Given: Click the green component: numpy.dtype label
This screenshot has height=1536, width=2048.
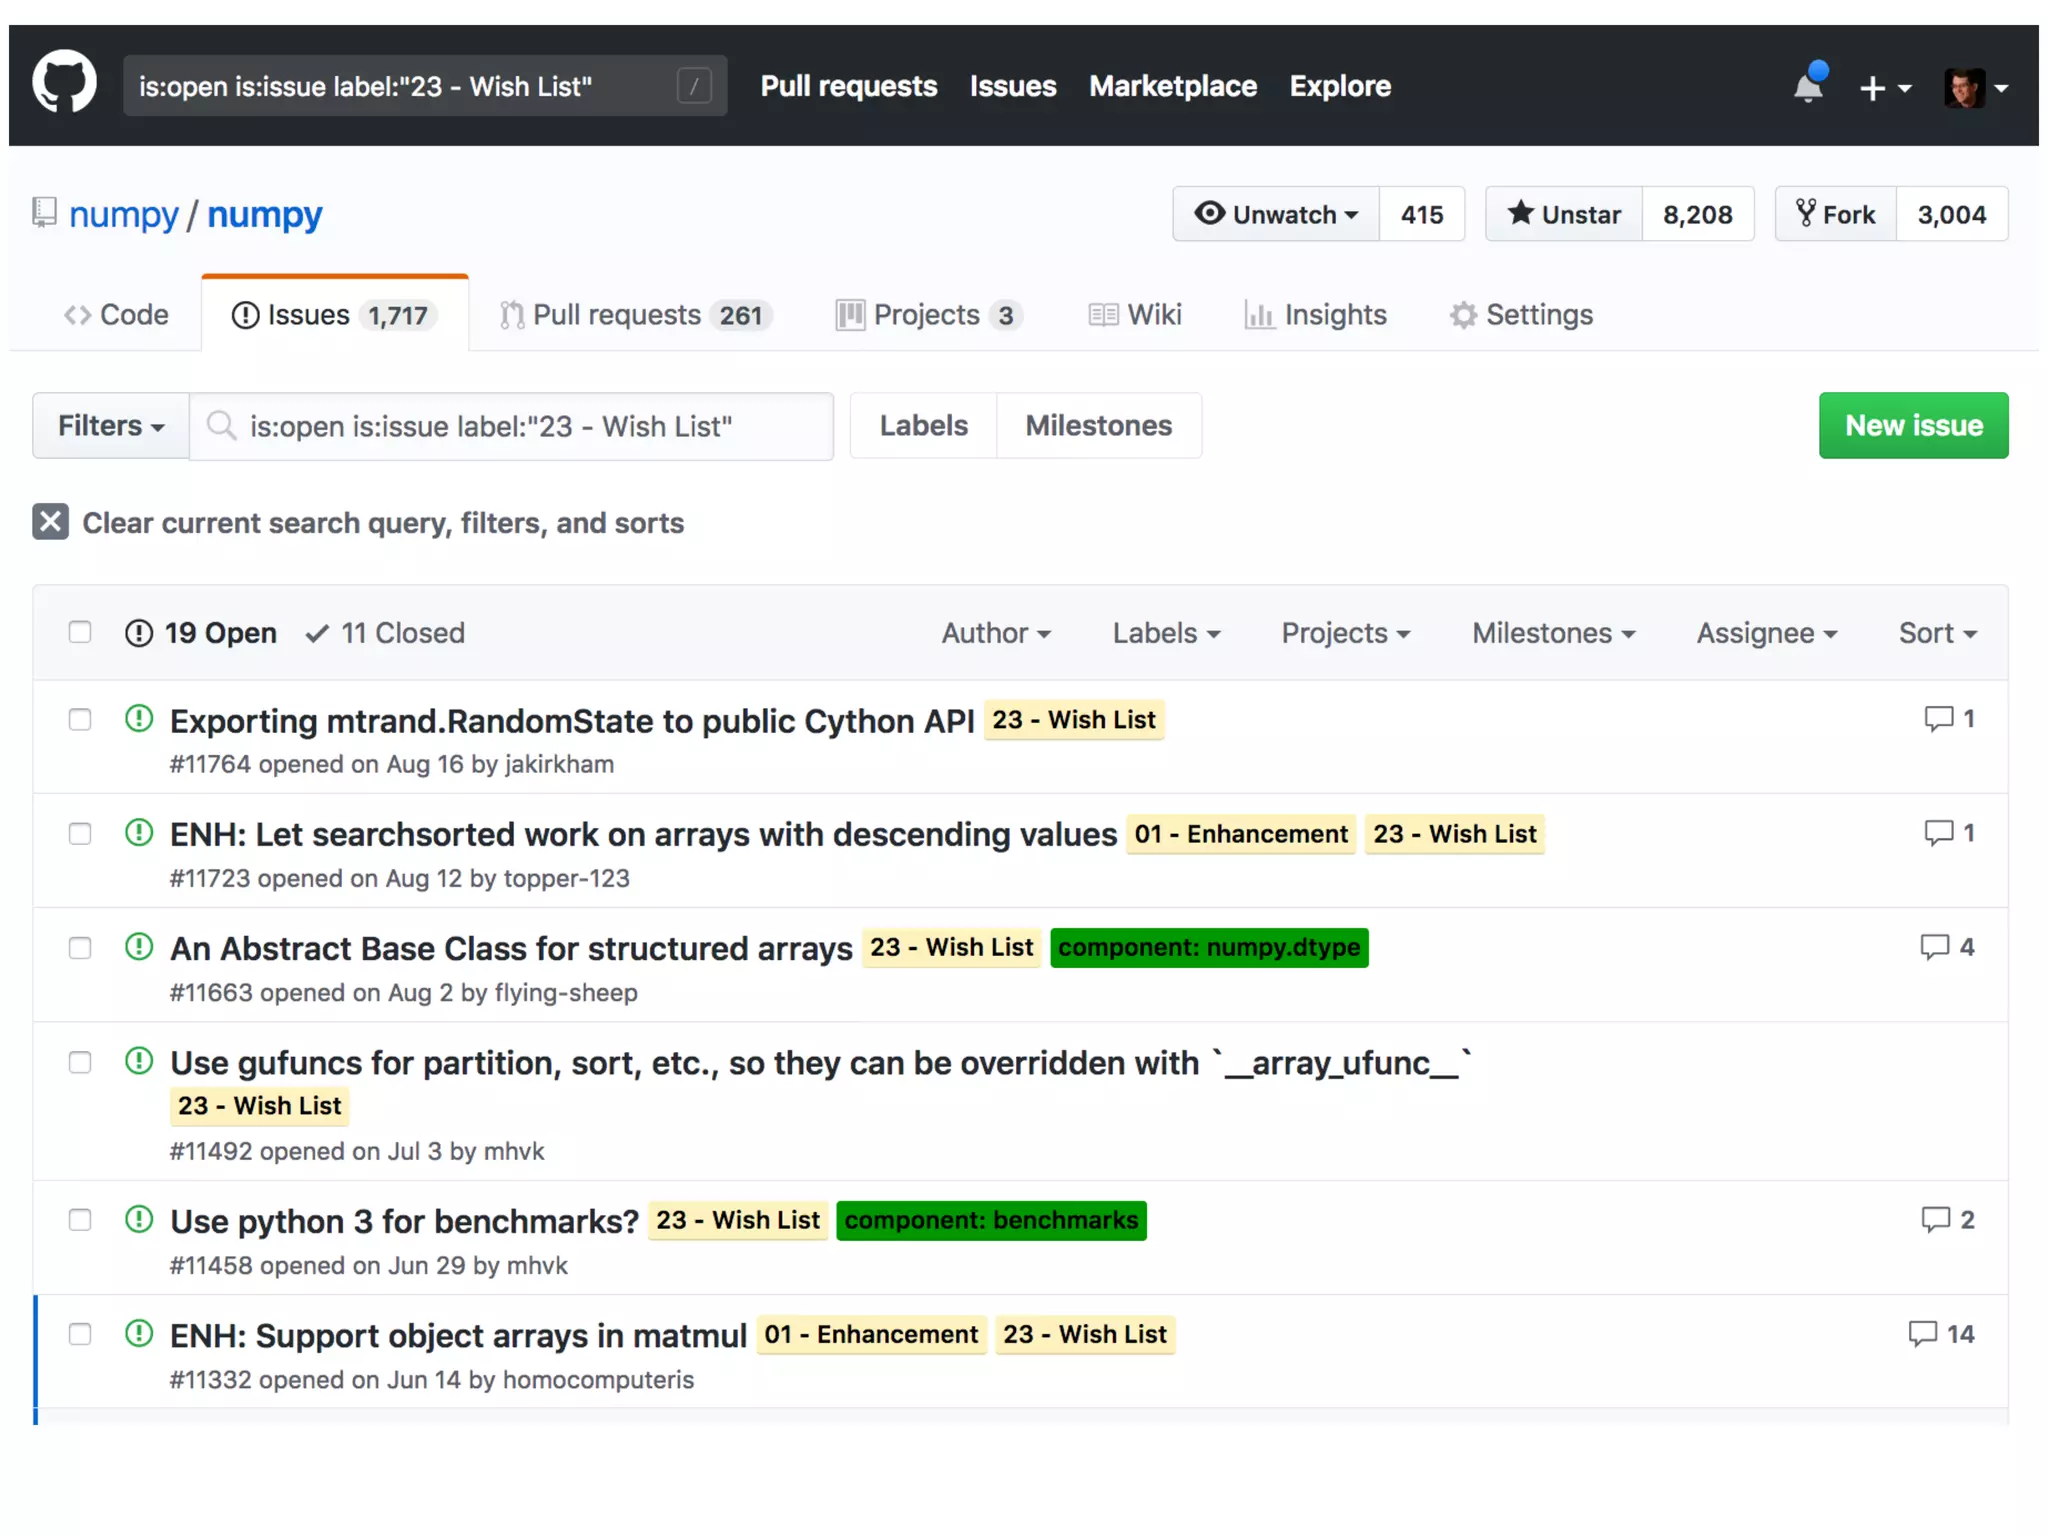Looking at the screenshot, I should tap(1208, 947).
